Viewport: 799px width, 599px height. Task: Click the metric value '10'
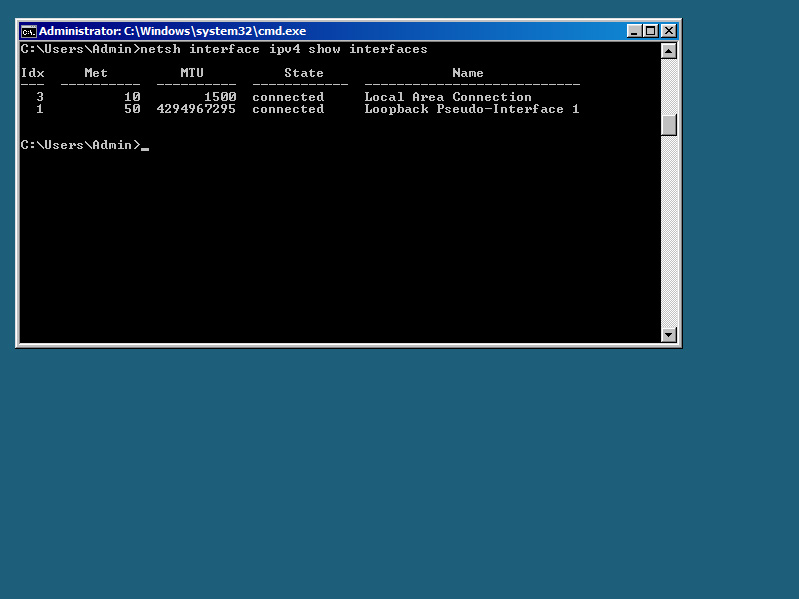point(132,97)
